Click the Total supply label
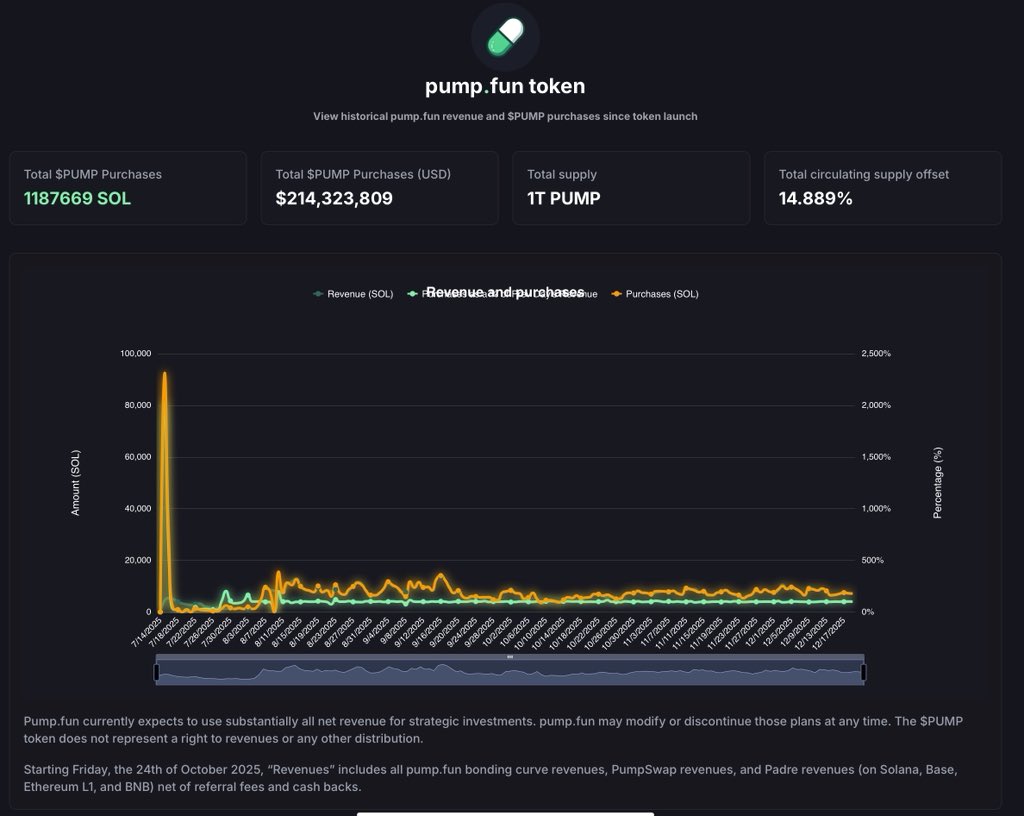The width and height of the screenshot is (1024, 816). [562, 174]
